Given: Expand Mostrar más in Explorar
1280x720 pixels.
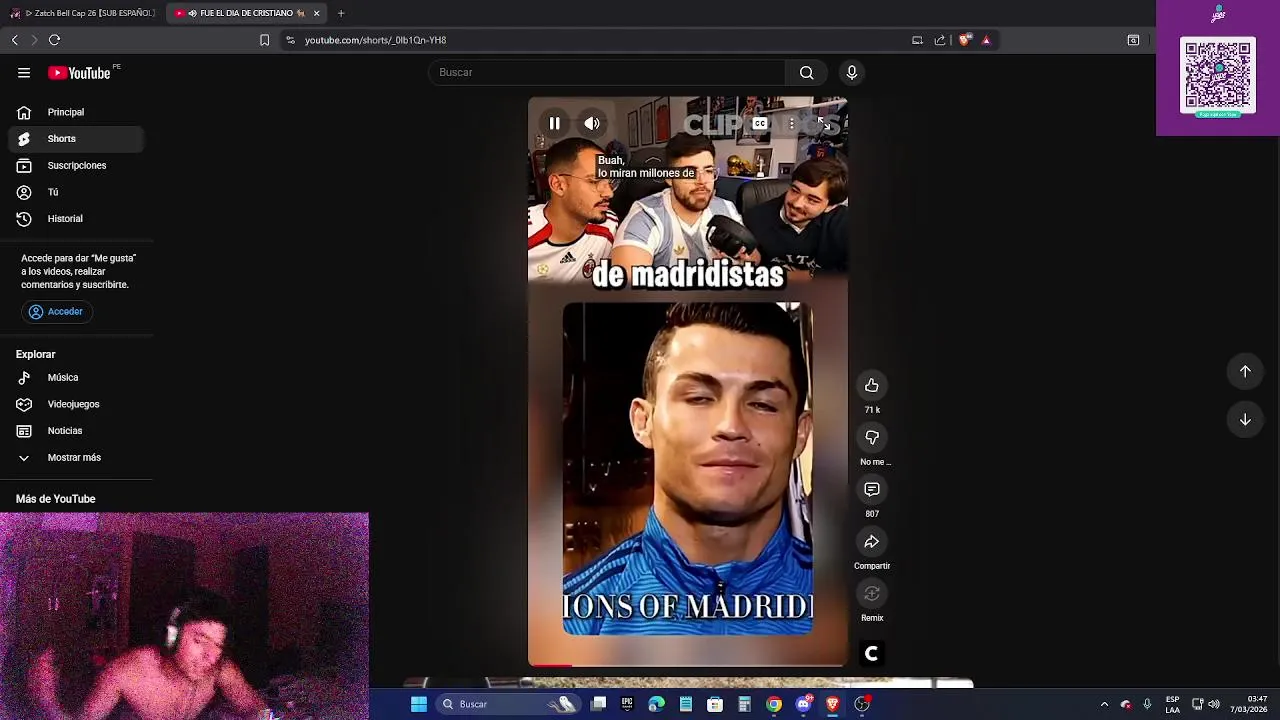Looking at the screenshot, I should pyautogui.click(x=76, y=458).
